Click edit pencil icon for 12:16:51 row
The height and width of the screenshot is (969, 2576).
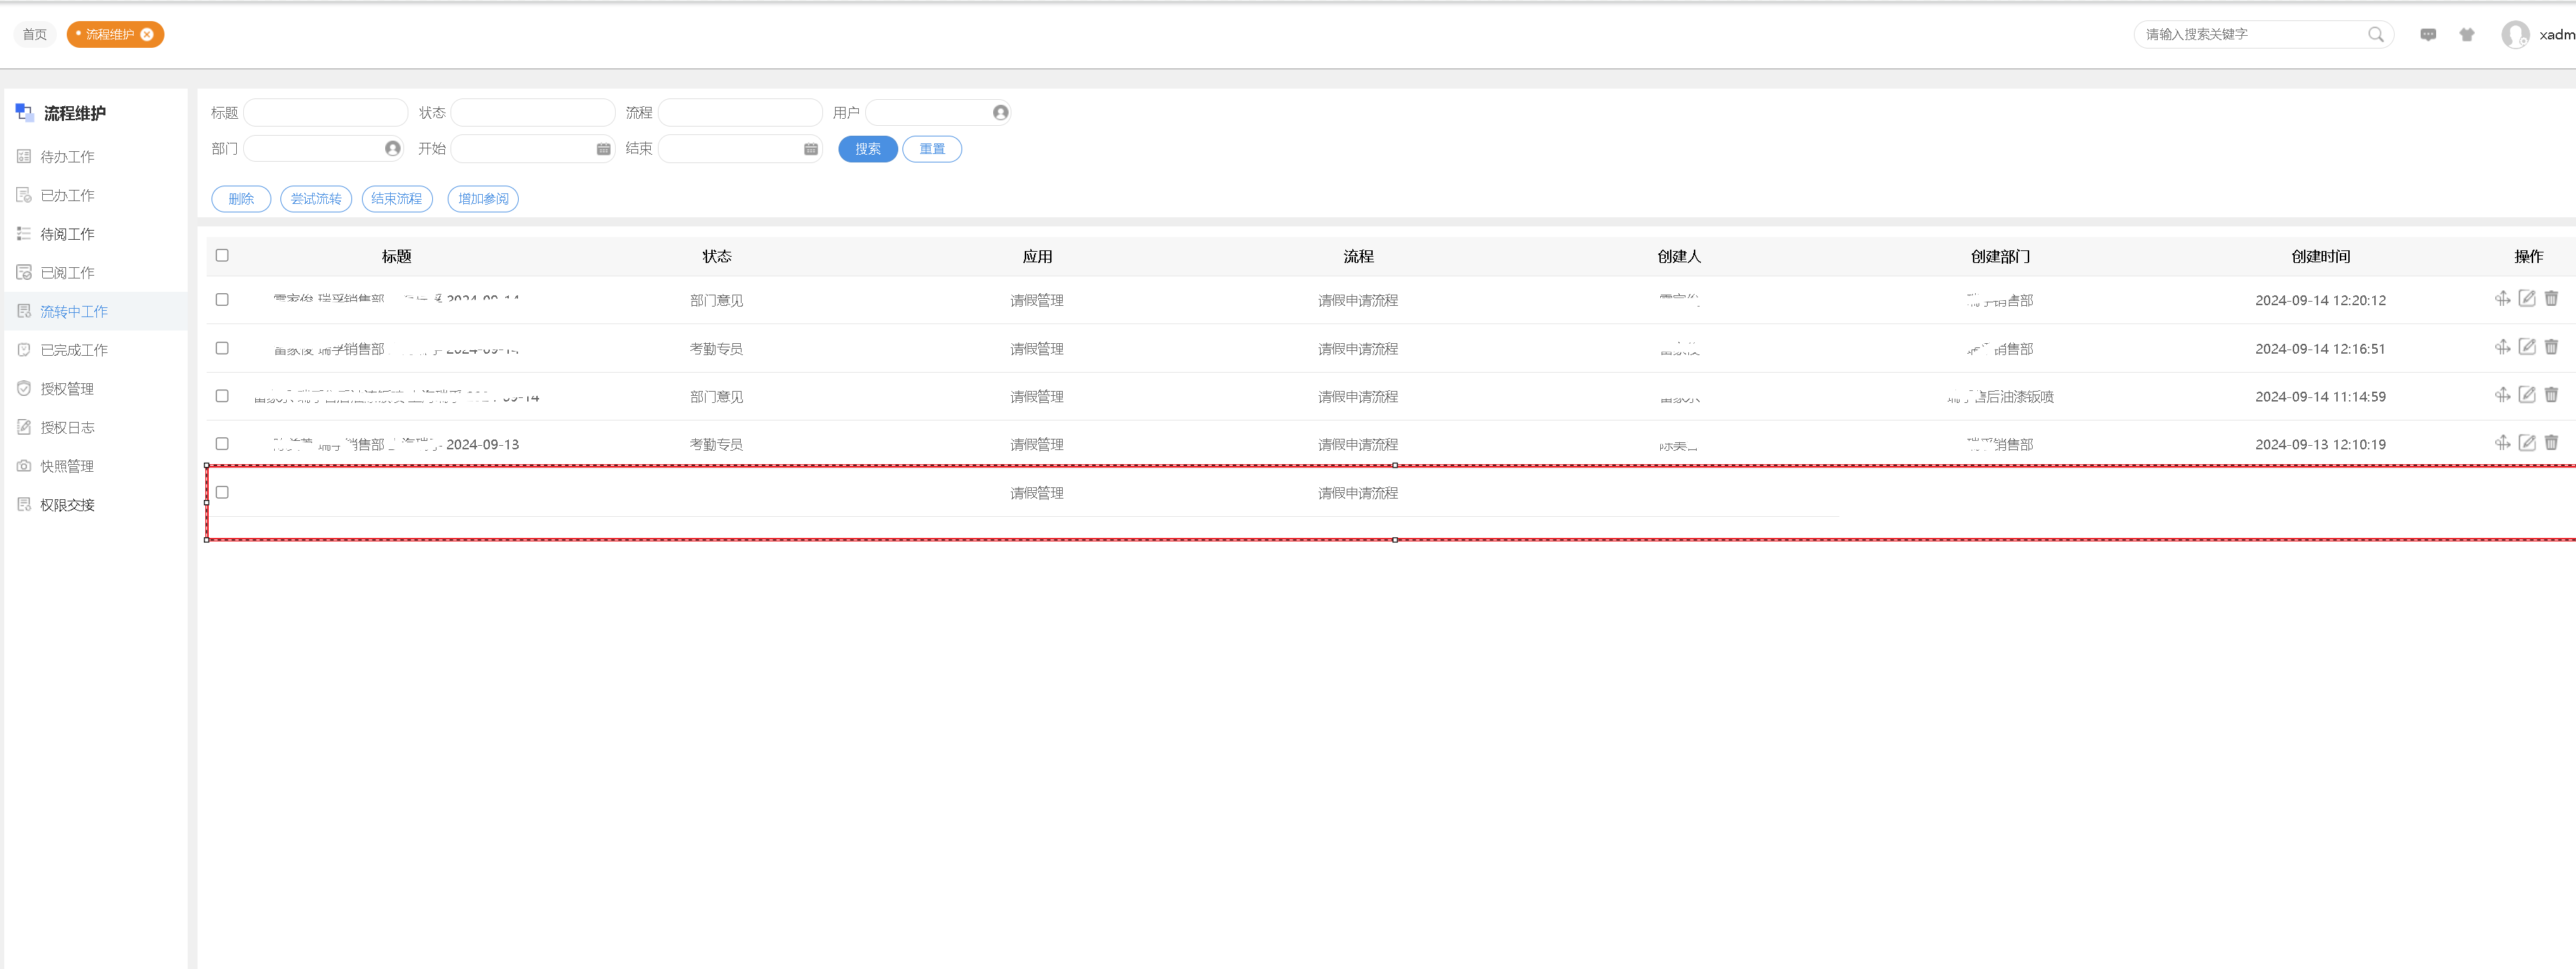pyautogui.click(x=2526, y=347)
